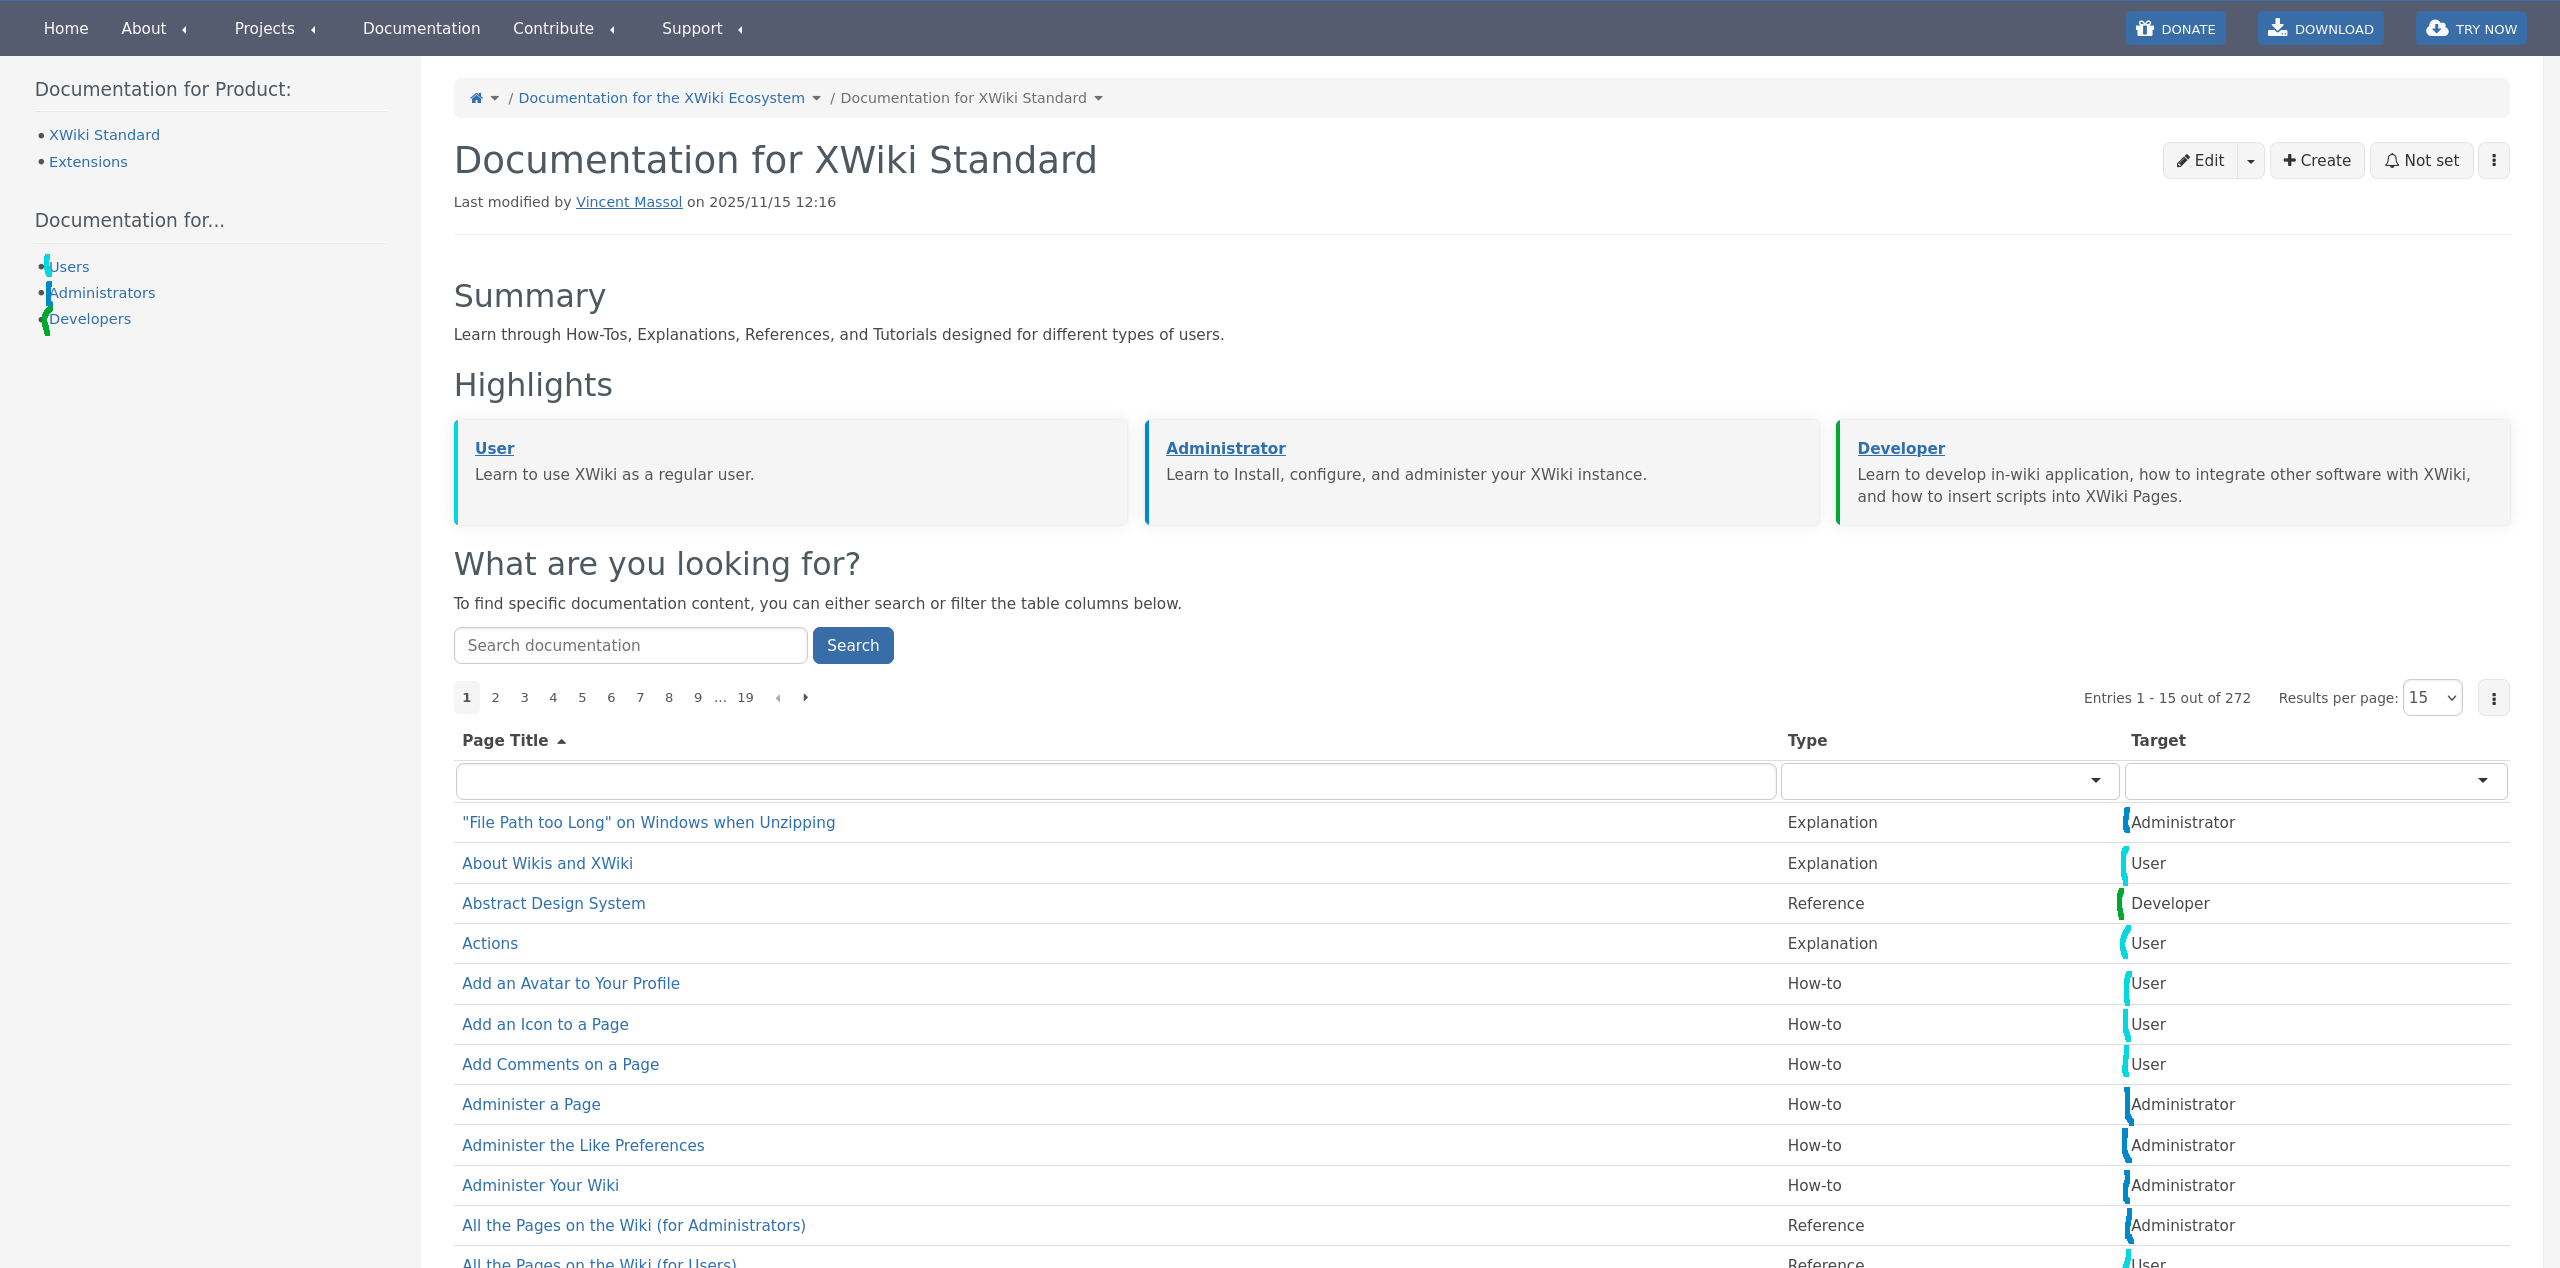The height and width of the screenshot is (1268, 2560).
Task: Expand the Edit dropdown caret
Action: pyautogui.click(x=2251, y=161)
